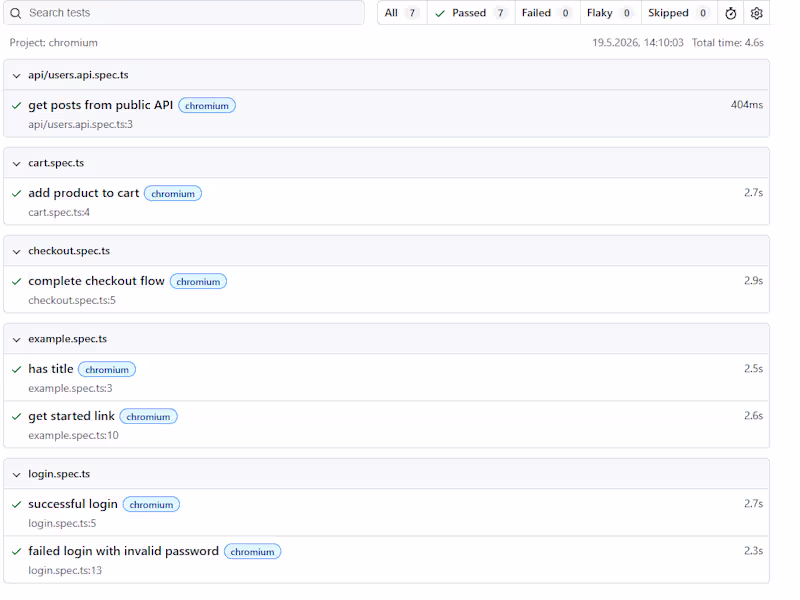Click api/users.api.spec.ts file header name
Viewport: 800px width, 600px height.
tap(78, 75)
